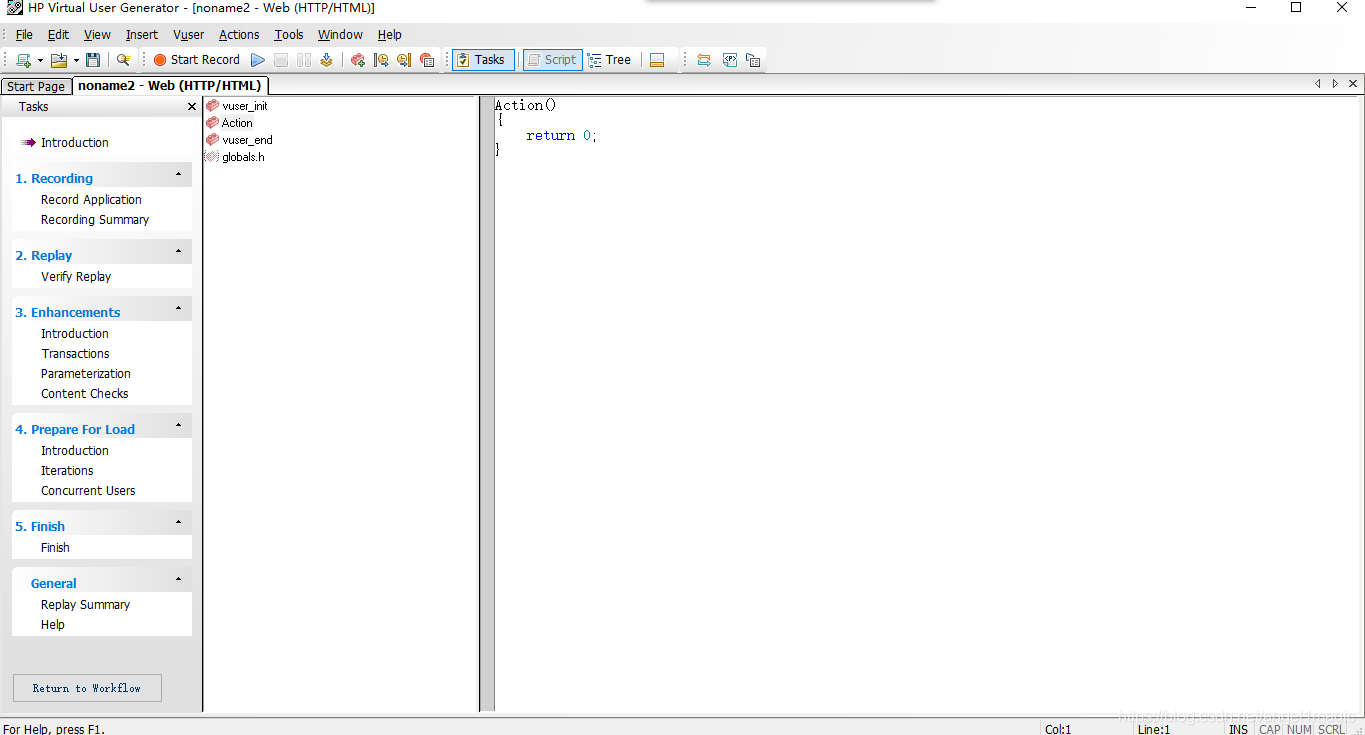This screenshot has height=735, width=1365.
Task: Open the View menu
Action: pos(97,35)
